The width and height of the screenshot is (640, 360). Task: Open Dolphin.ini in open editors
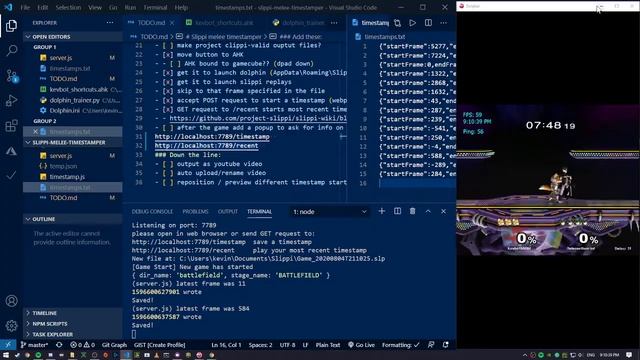click(73, 110)
